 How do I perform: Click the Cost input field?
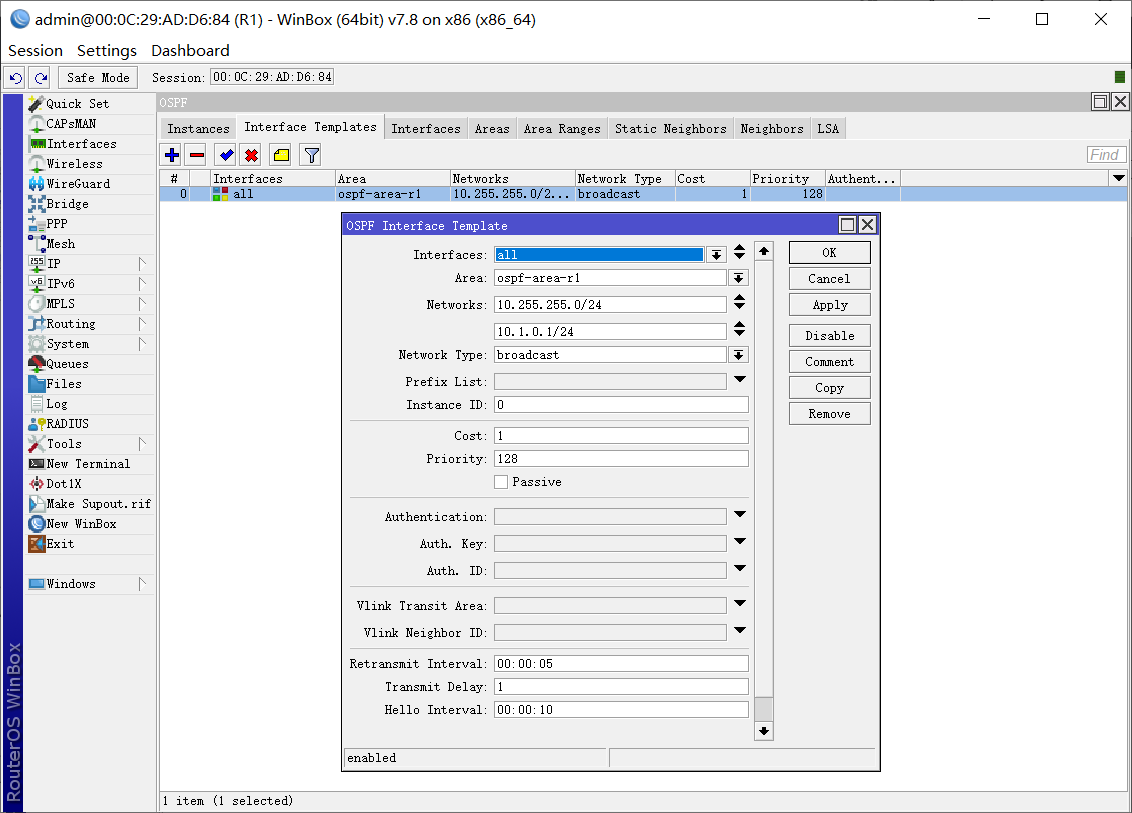(x=621, y=435)
